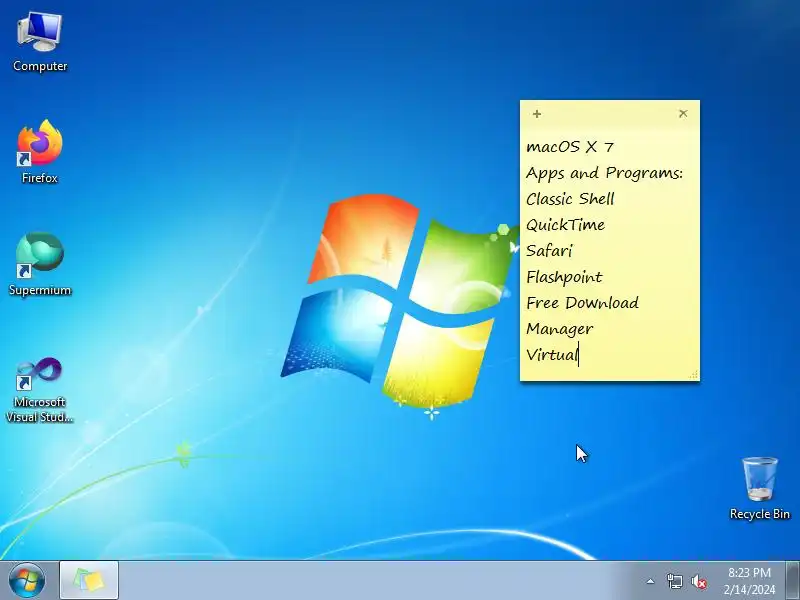800x600 pixels.
Task: Select the Microsoft Visual Studio shortcut
Action: [x=40, y=390]
